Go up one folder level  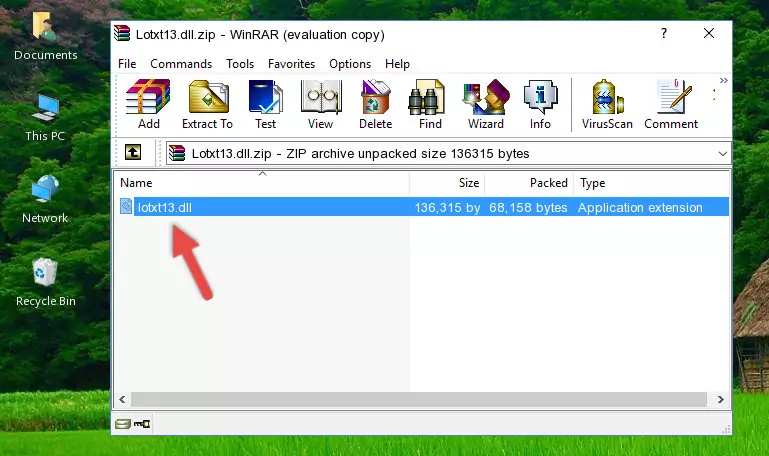tap(133, 152)
